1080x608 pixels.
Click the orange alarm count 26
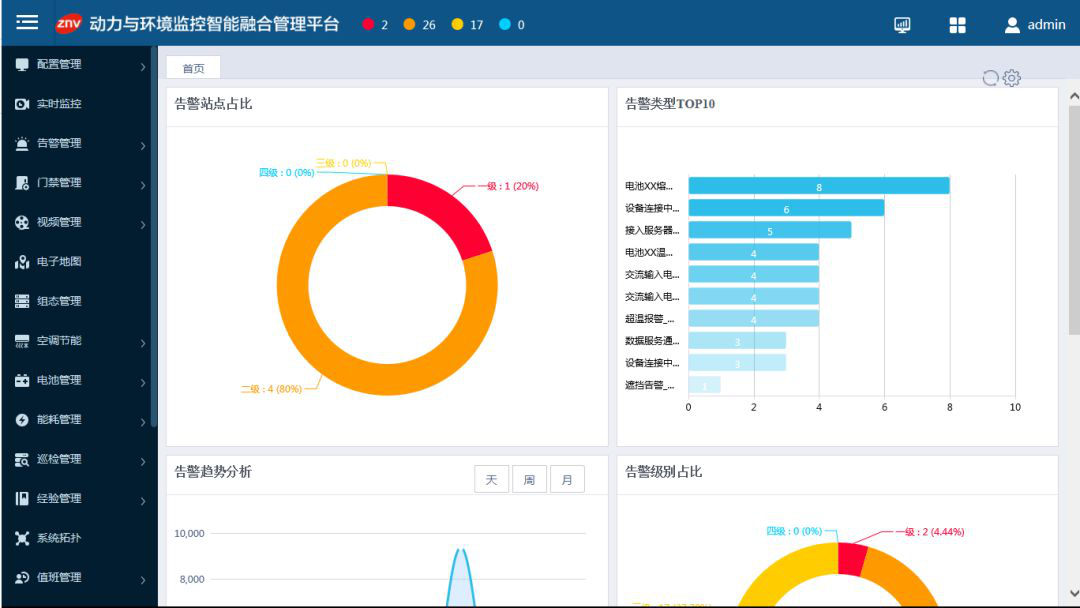pyautogui.click(x=420, y=25)
